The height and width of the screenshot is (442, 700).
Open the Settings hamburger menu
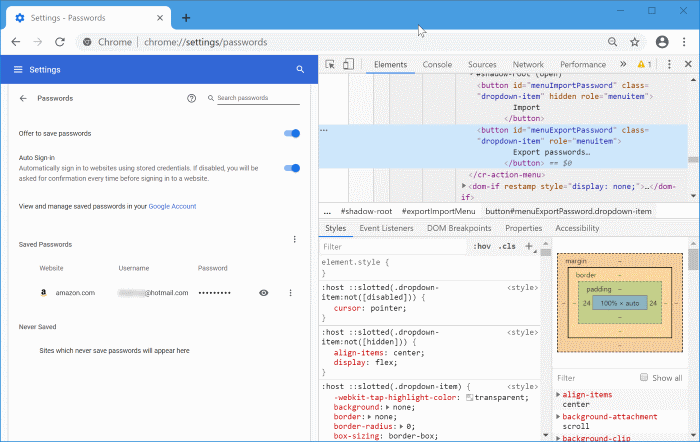(x=18, y=69)
